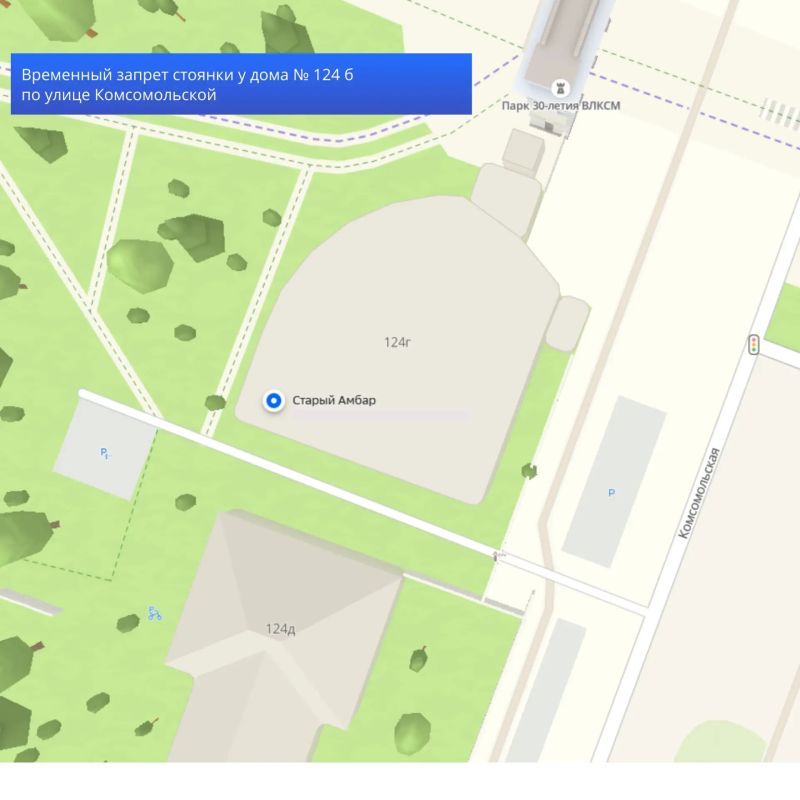The height and width of the screenshot is (800, 800).
Task: Click the blue parking ban notice banner
Action: tap(241, 84)
